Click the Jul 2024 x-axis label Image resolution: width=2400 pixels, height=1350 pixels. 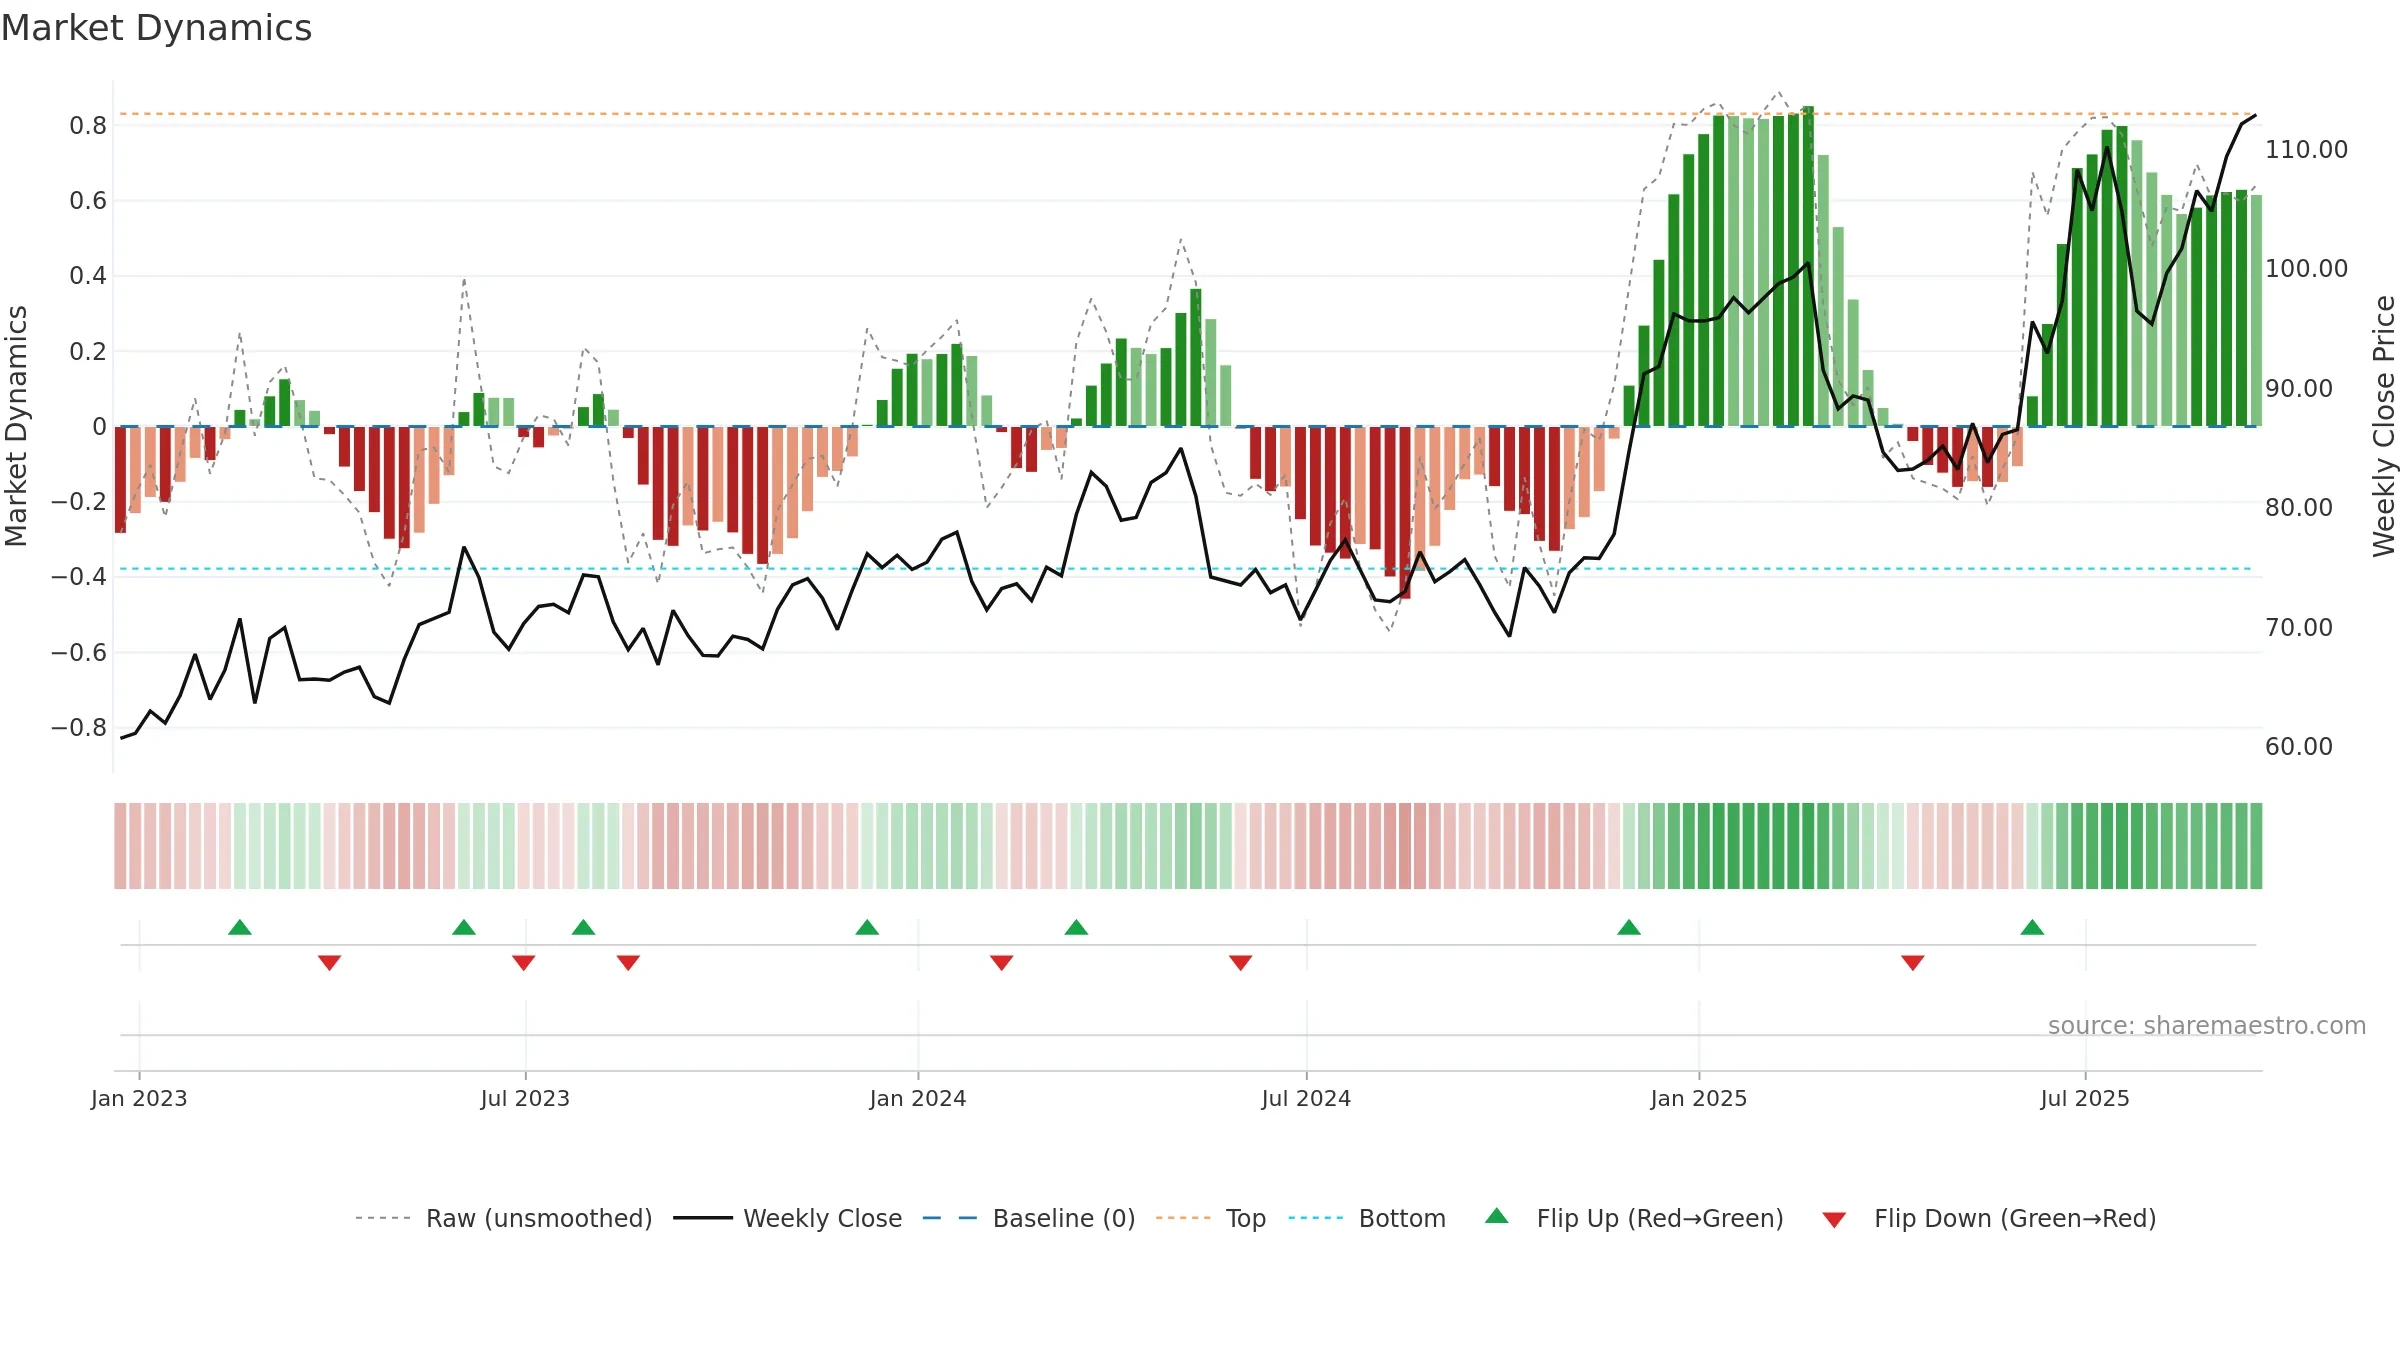(1306, 1098)
